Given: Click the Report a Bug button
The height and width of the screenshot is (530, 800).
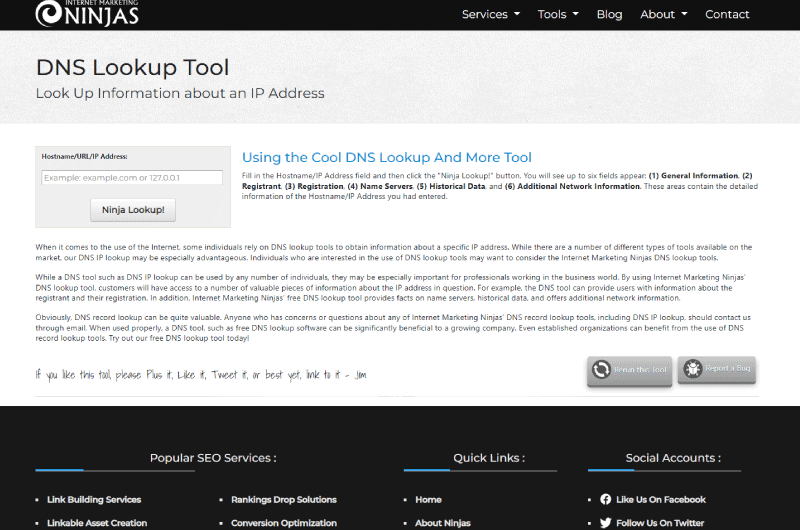Looking at the screenshot, I should point(717,369).
